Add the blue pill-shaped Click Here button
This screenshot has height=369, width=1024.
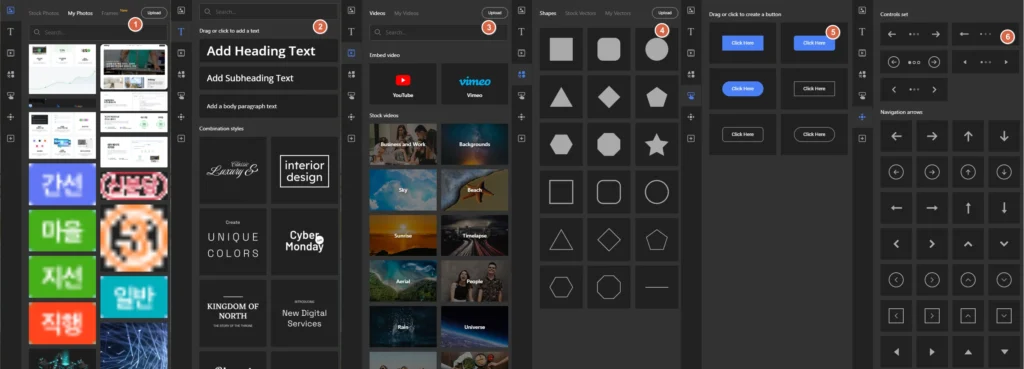743,88
